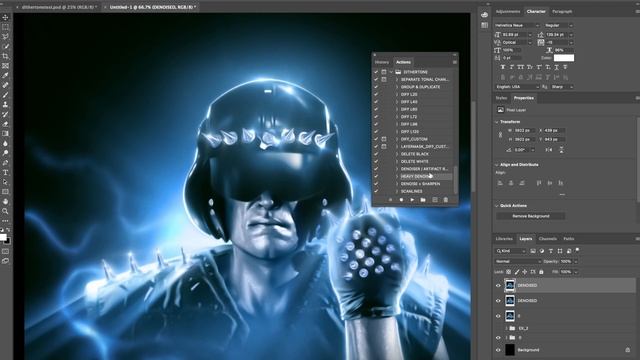Click the Opacity value field in Layers
This screenshot has height=360, width=640.
[567, 261]
